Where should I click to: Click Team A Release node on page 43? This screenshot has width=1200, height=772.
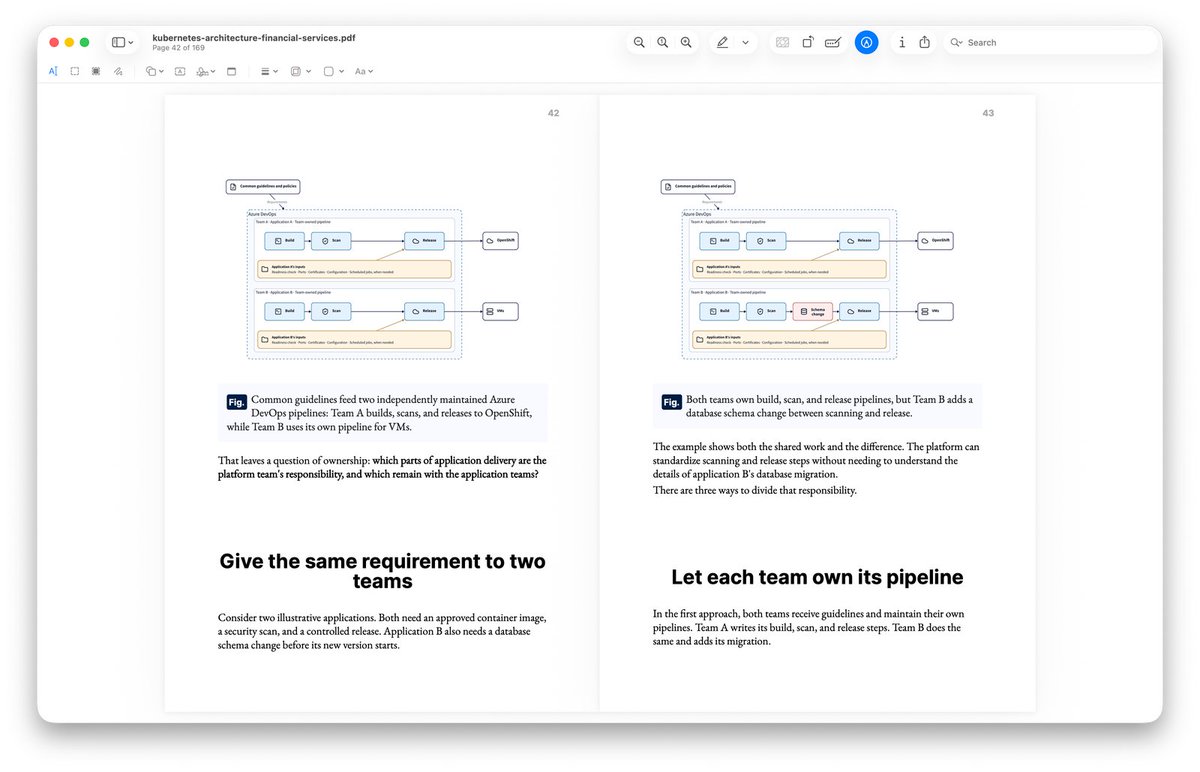click(859, 241)
